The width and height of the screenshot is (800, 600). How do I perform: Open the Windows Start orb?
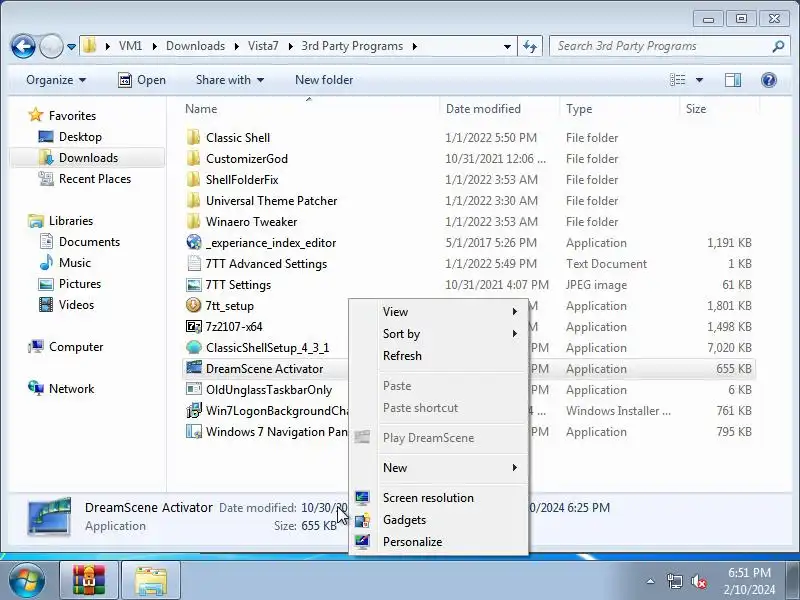26,580
